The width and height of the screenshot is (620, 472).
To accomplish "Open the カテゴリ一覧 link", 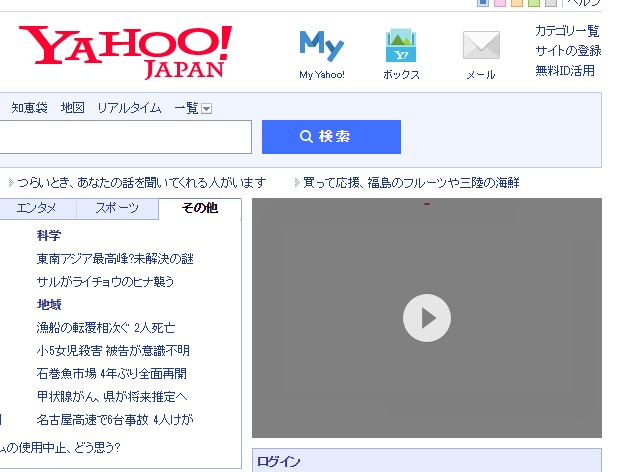I will click(x=567, y=31).
